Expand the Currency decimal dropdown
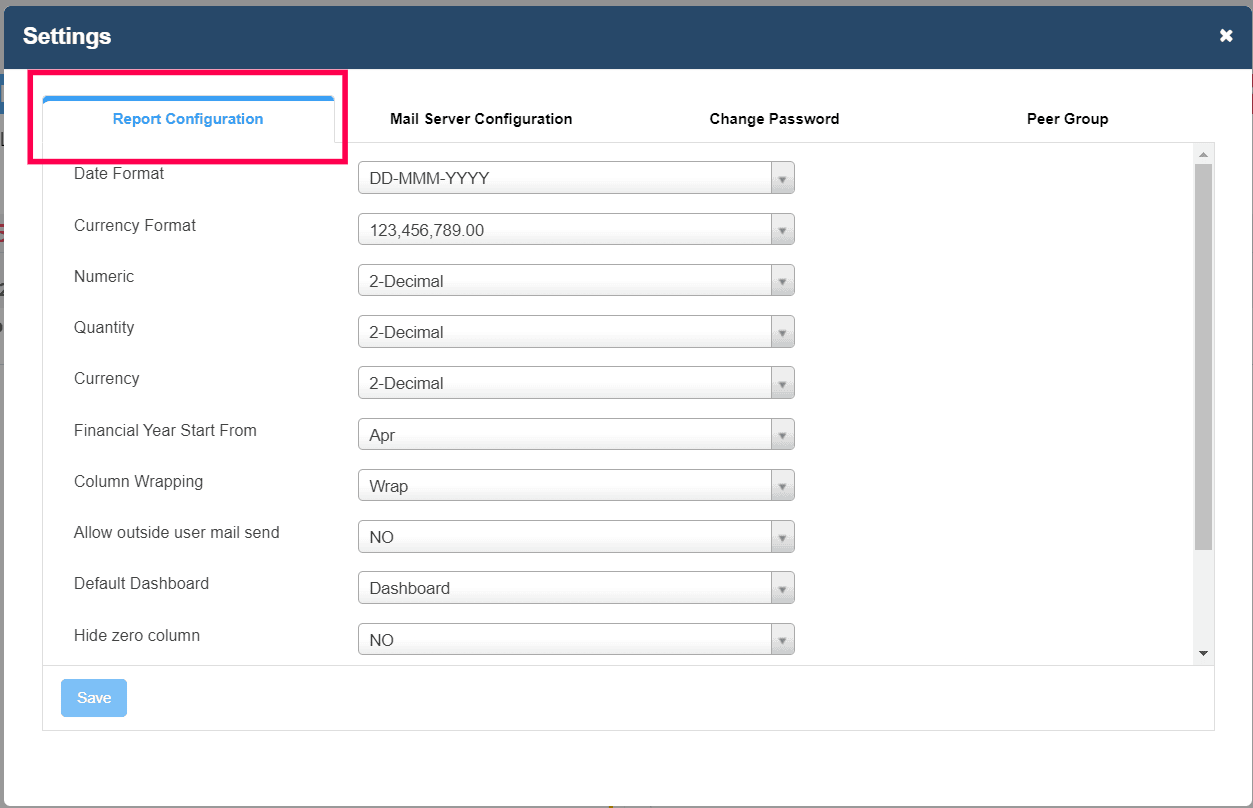This screenshot has height=808, width=1253. click(576, 383)
